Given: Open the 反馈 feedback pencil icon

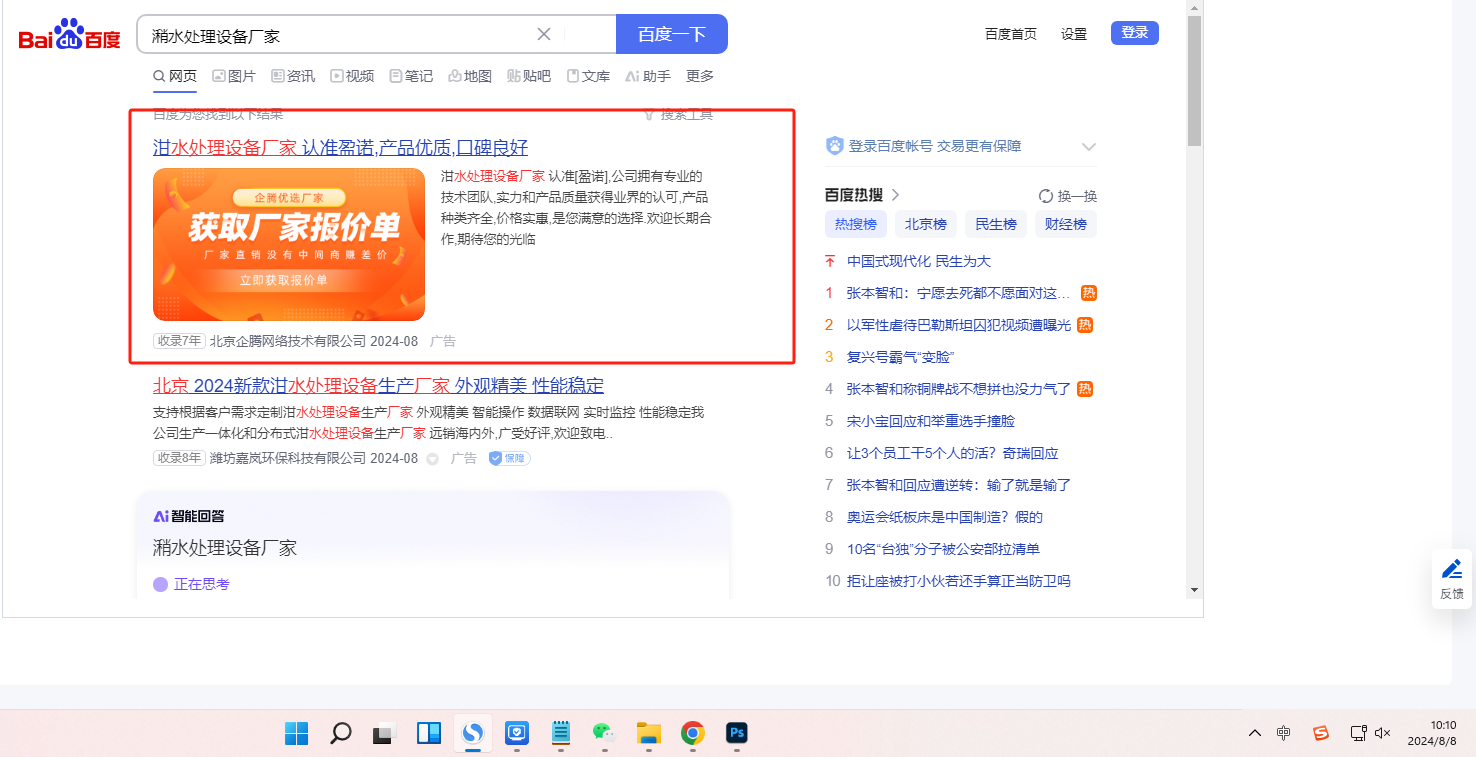Looking at the screenshot, I should point(1451,570).
